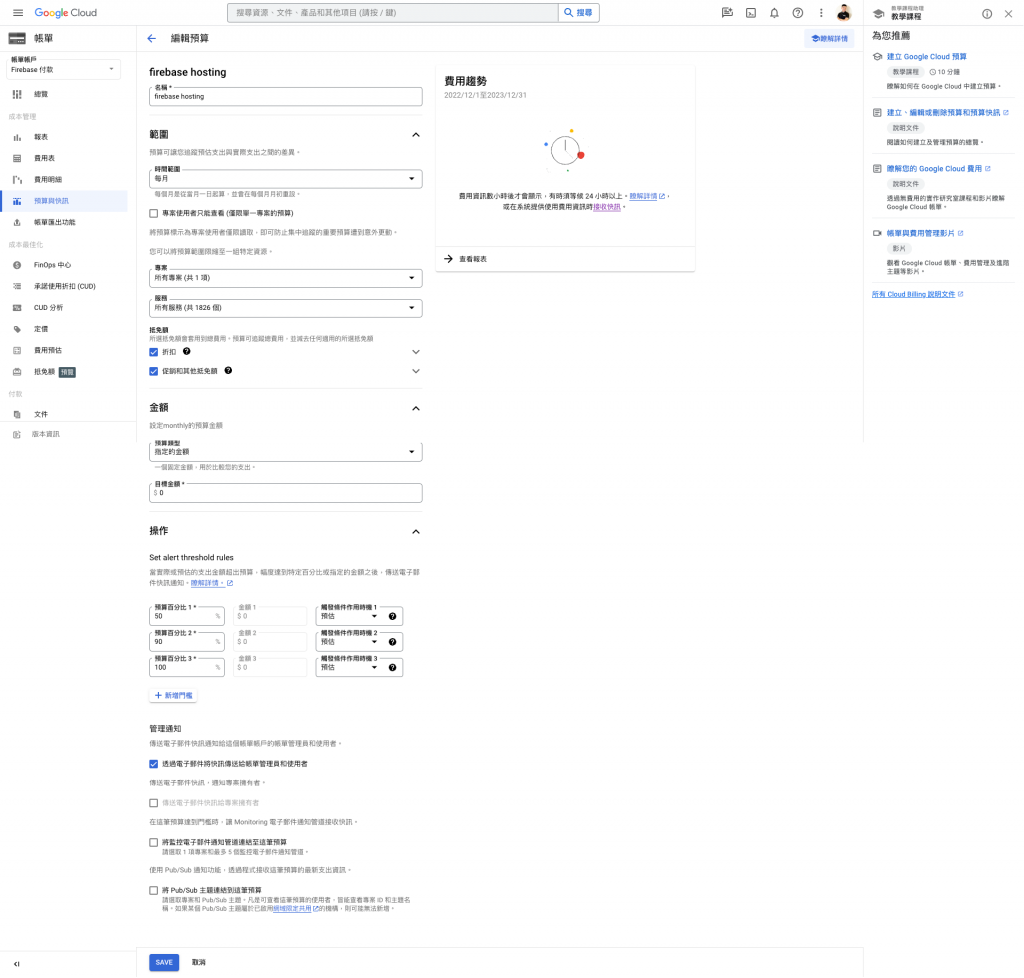
Task: Expand the 折扣 details chevron
Action: point(415,352)
